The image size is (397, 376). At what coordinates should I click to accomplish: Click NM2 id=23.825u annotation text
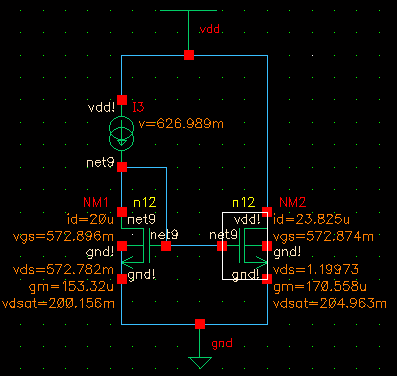311,219
